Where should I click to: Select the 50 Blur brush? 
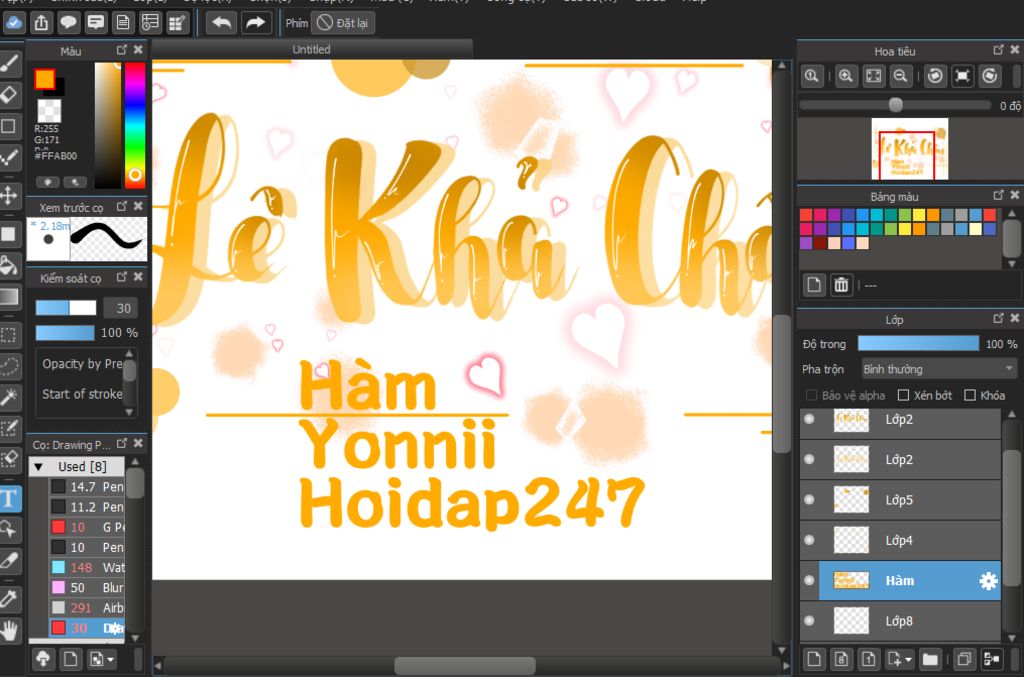coord(88,588)
